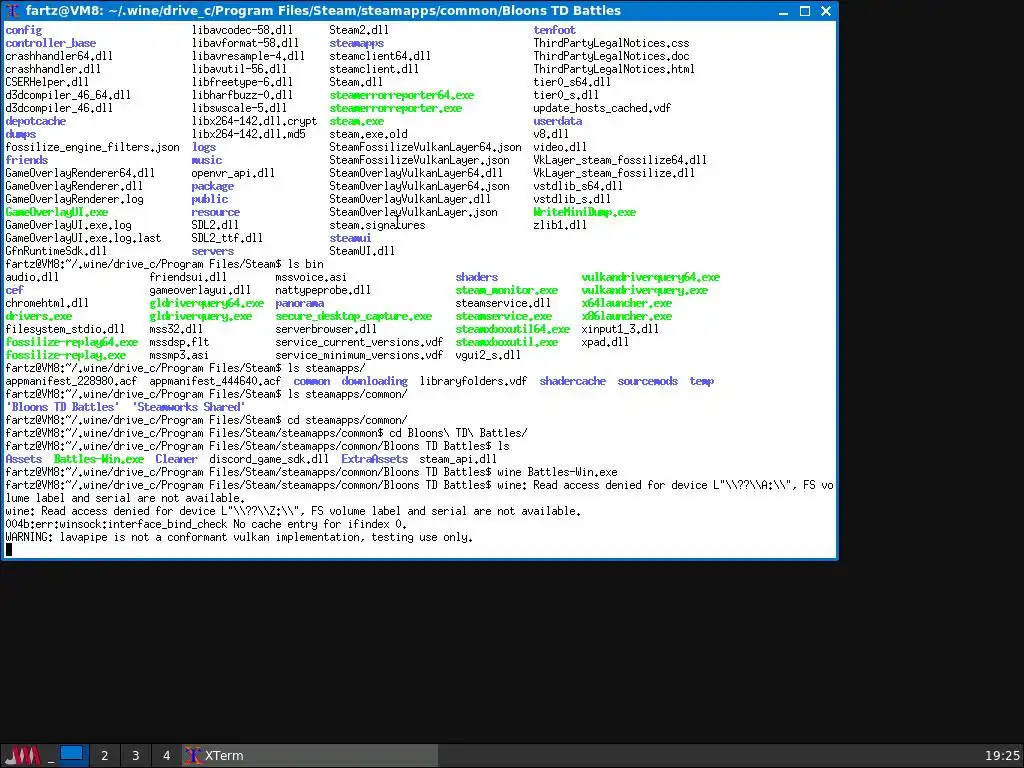The height and width of the screenshot is (768, 1024).
Task: Click 'libraryfolders.vdf' file name
Action: [473, 381]
